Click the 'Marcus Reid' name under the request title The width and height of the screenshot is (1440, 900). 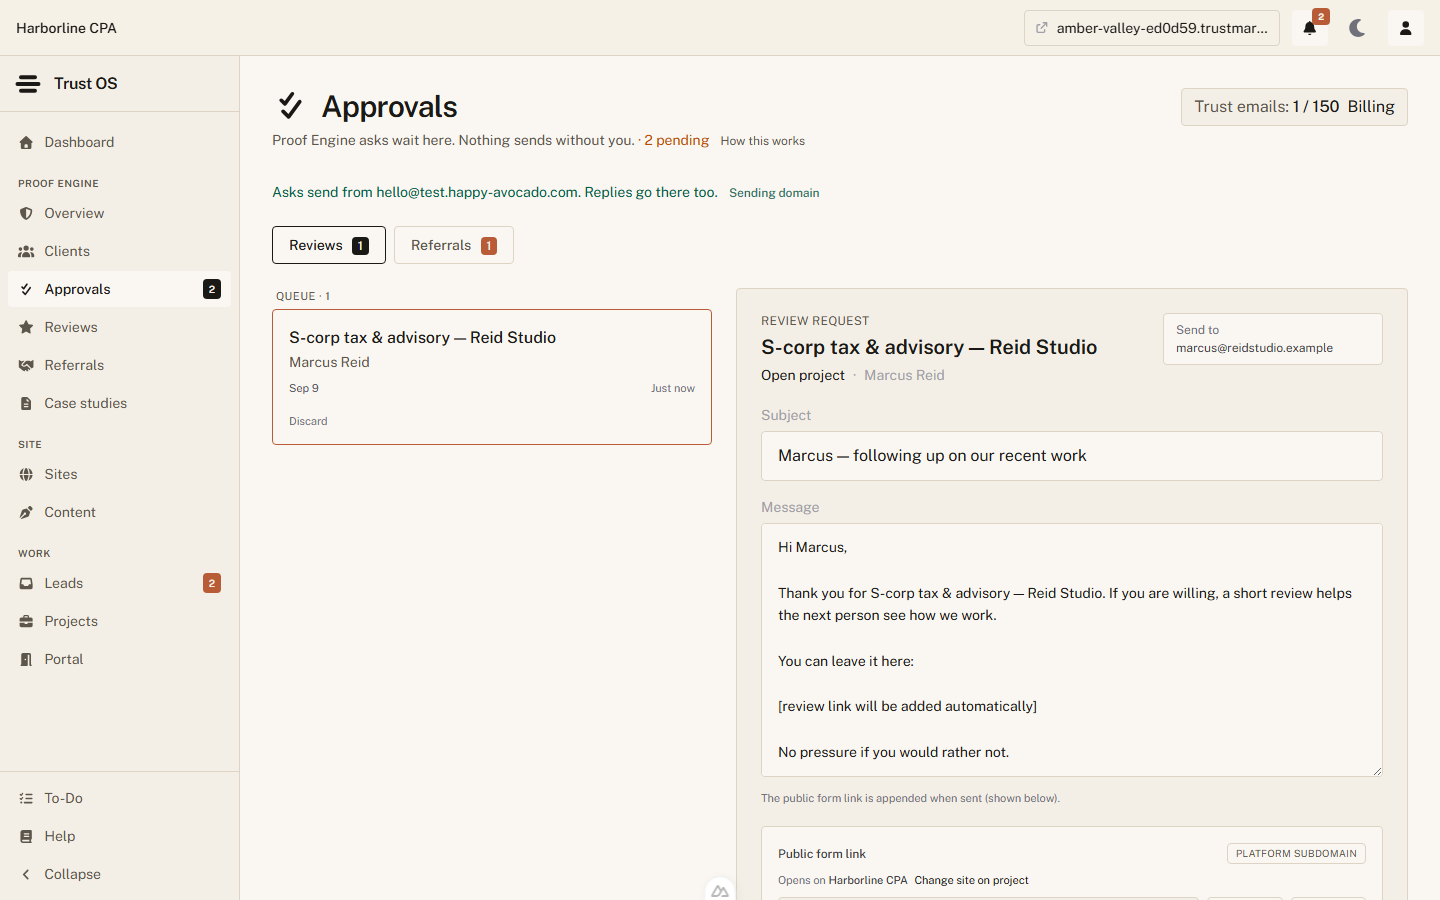[x=904, y=376]
